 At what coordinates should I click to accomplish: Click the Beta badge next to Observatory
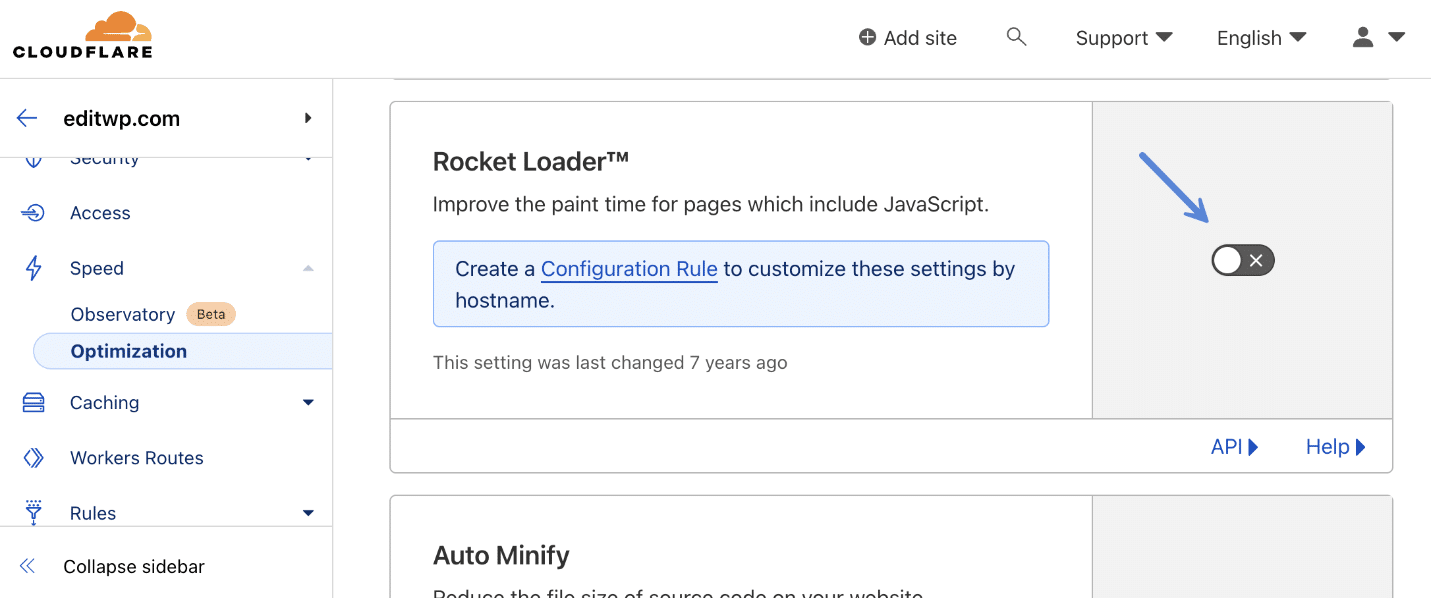[210, 313]
